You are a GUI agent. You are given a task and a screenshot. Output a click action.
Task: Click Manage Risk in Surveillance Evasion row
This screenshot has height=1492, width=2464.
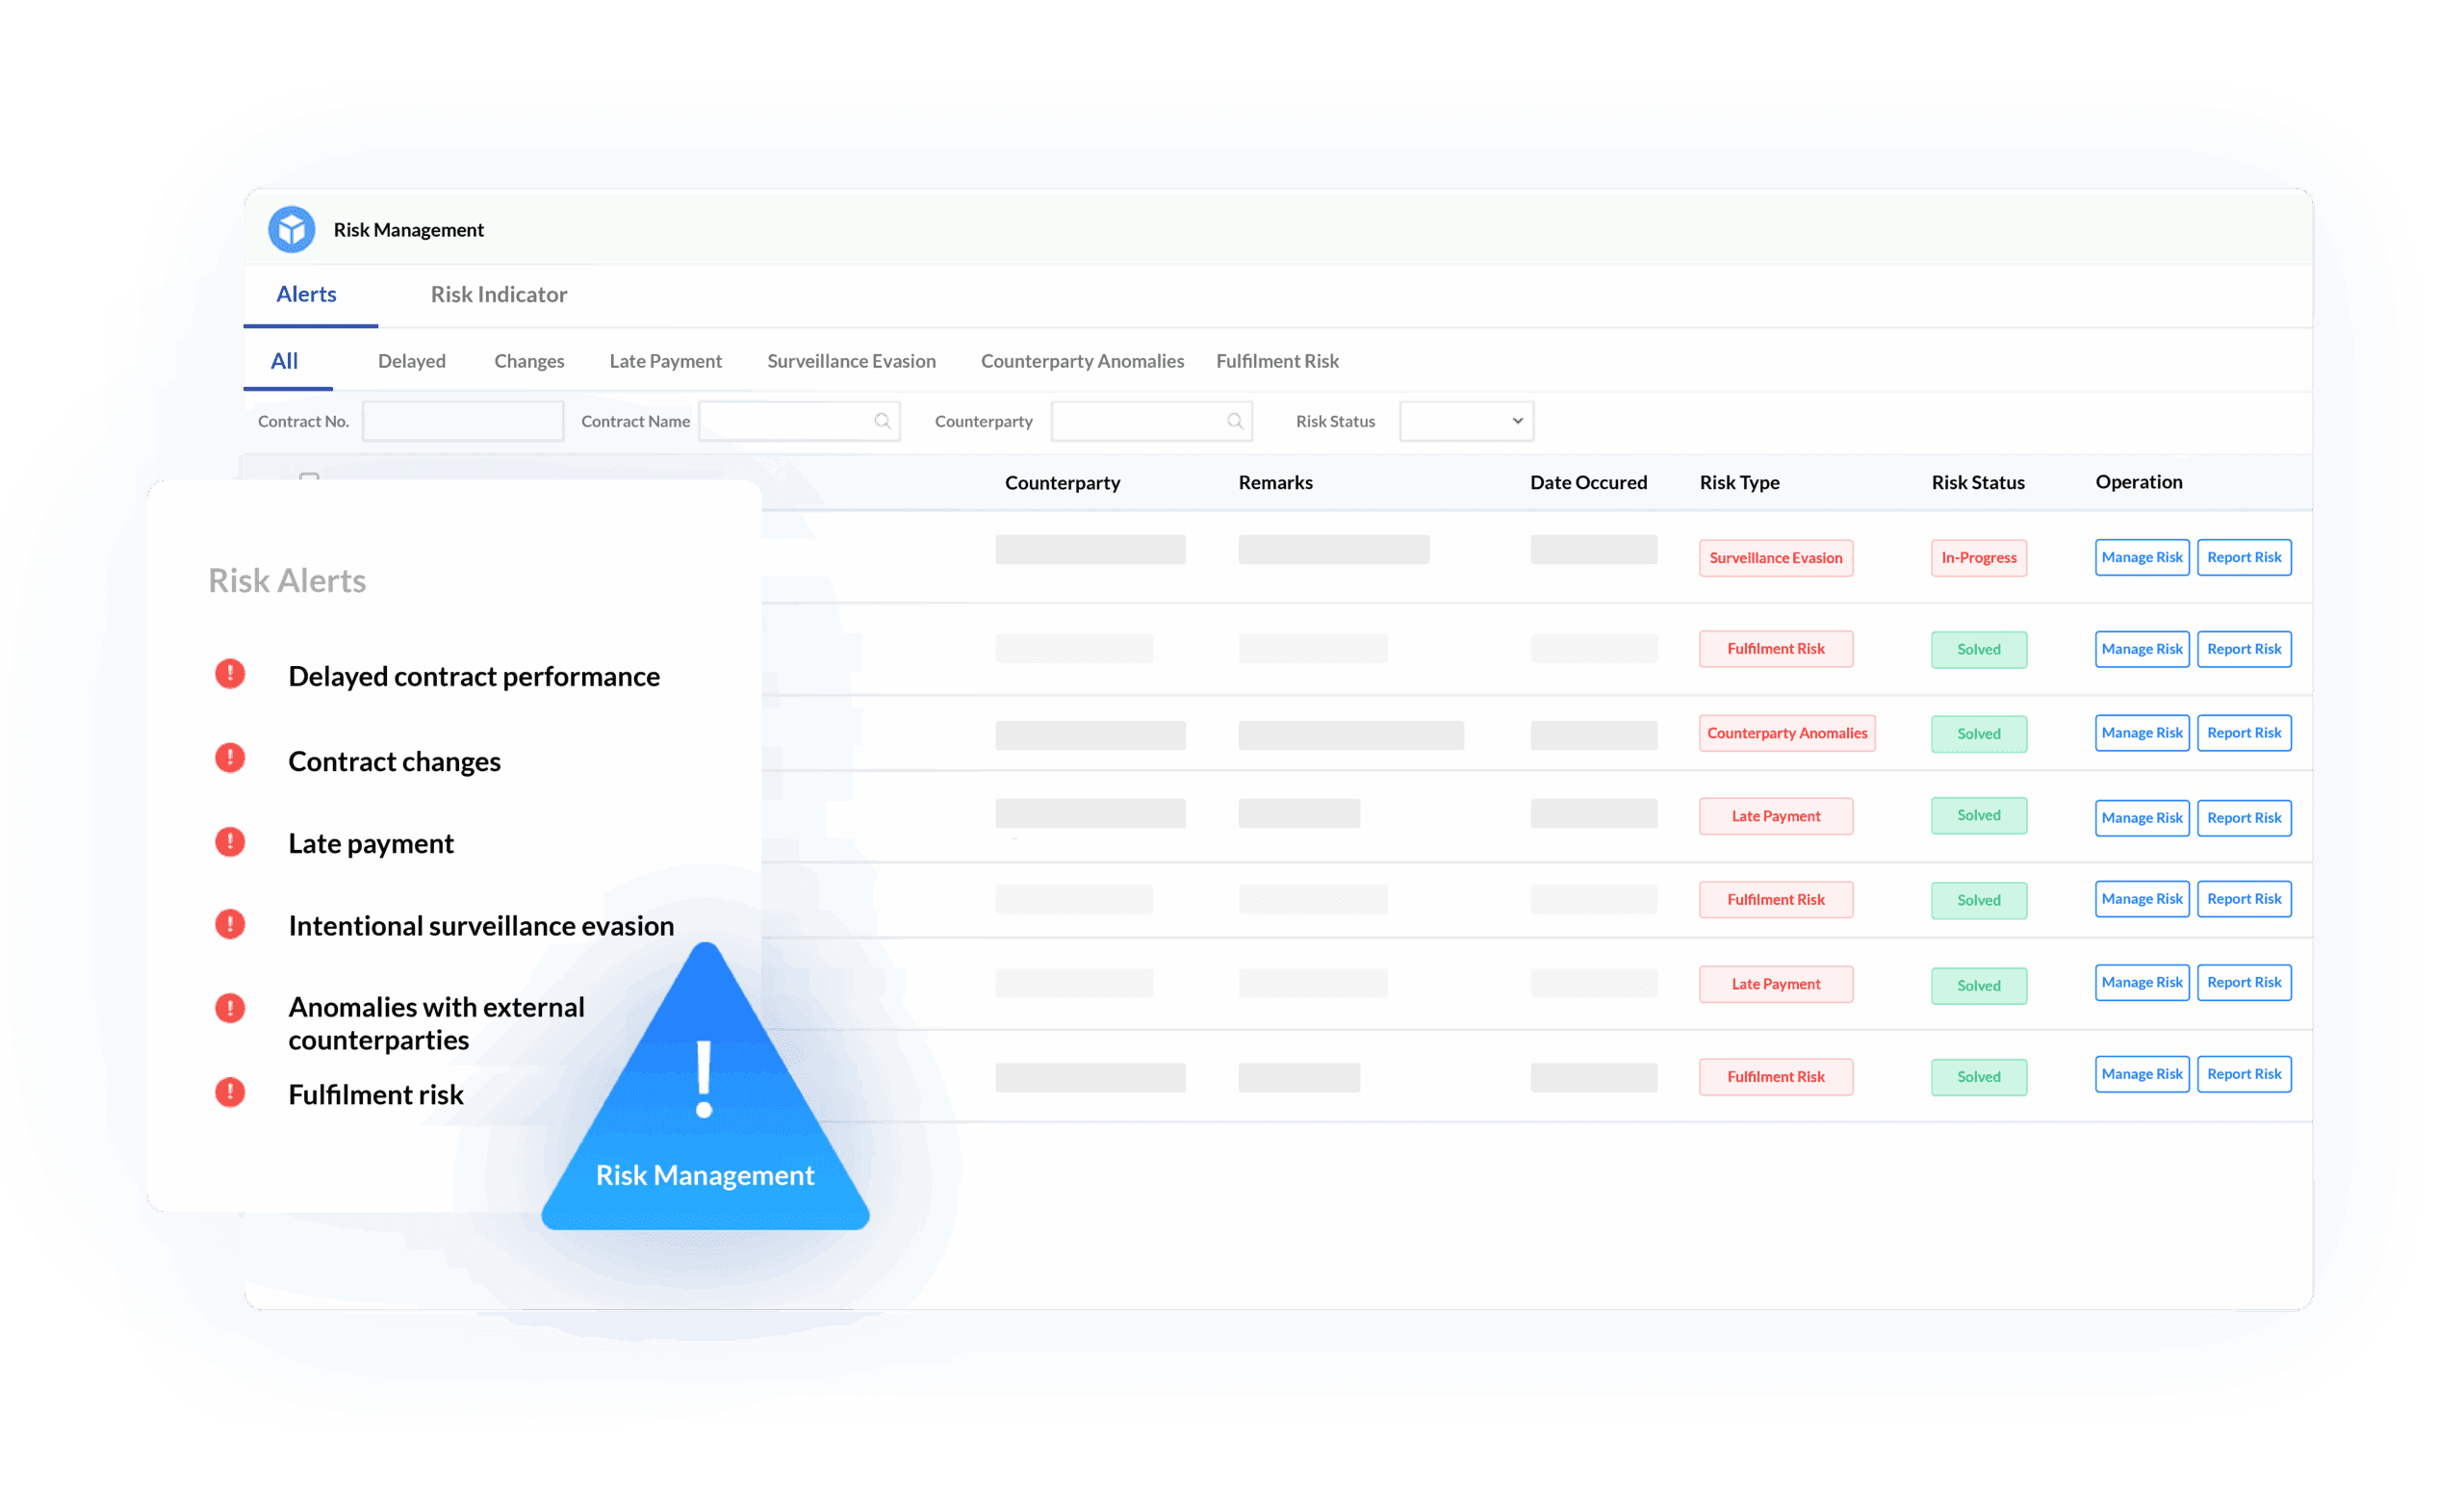point(2142,557)
